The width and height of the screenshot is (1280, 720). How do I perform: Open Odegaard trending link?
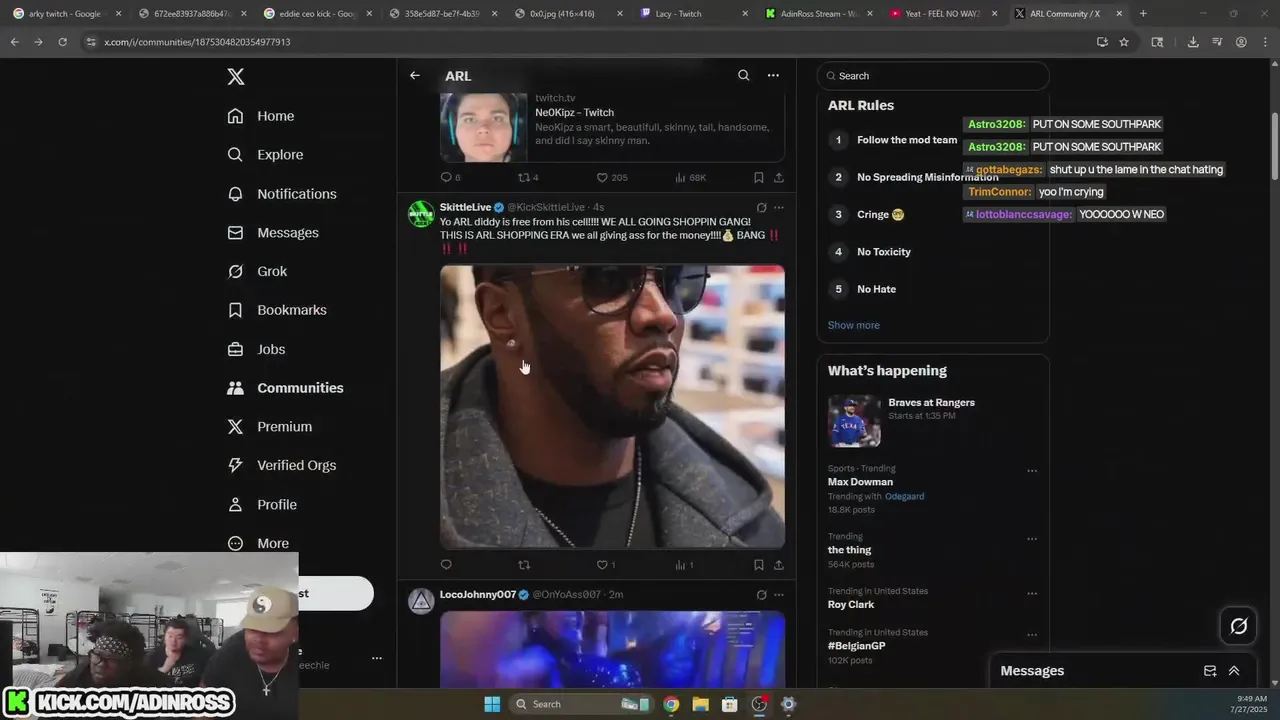point(904,496)
